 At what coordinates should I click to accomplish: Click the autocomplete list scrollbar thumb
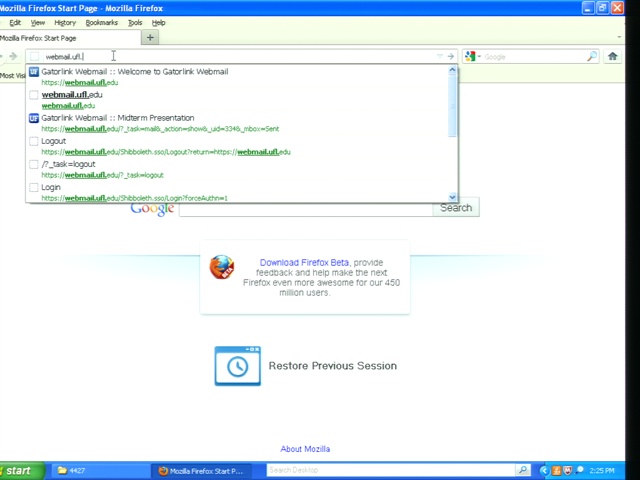click(452, 106)
